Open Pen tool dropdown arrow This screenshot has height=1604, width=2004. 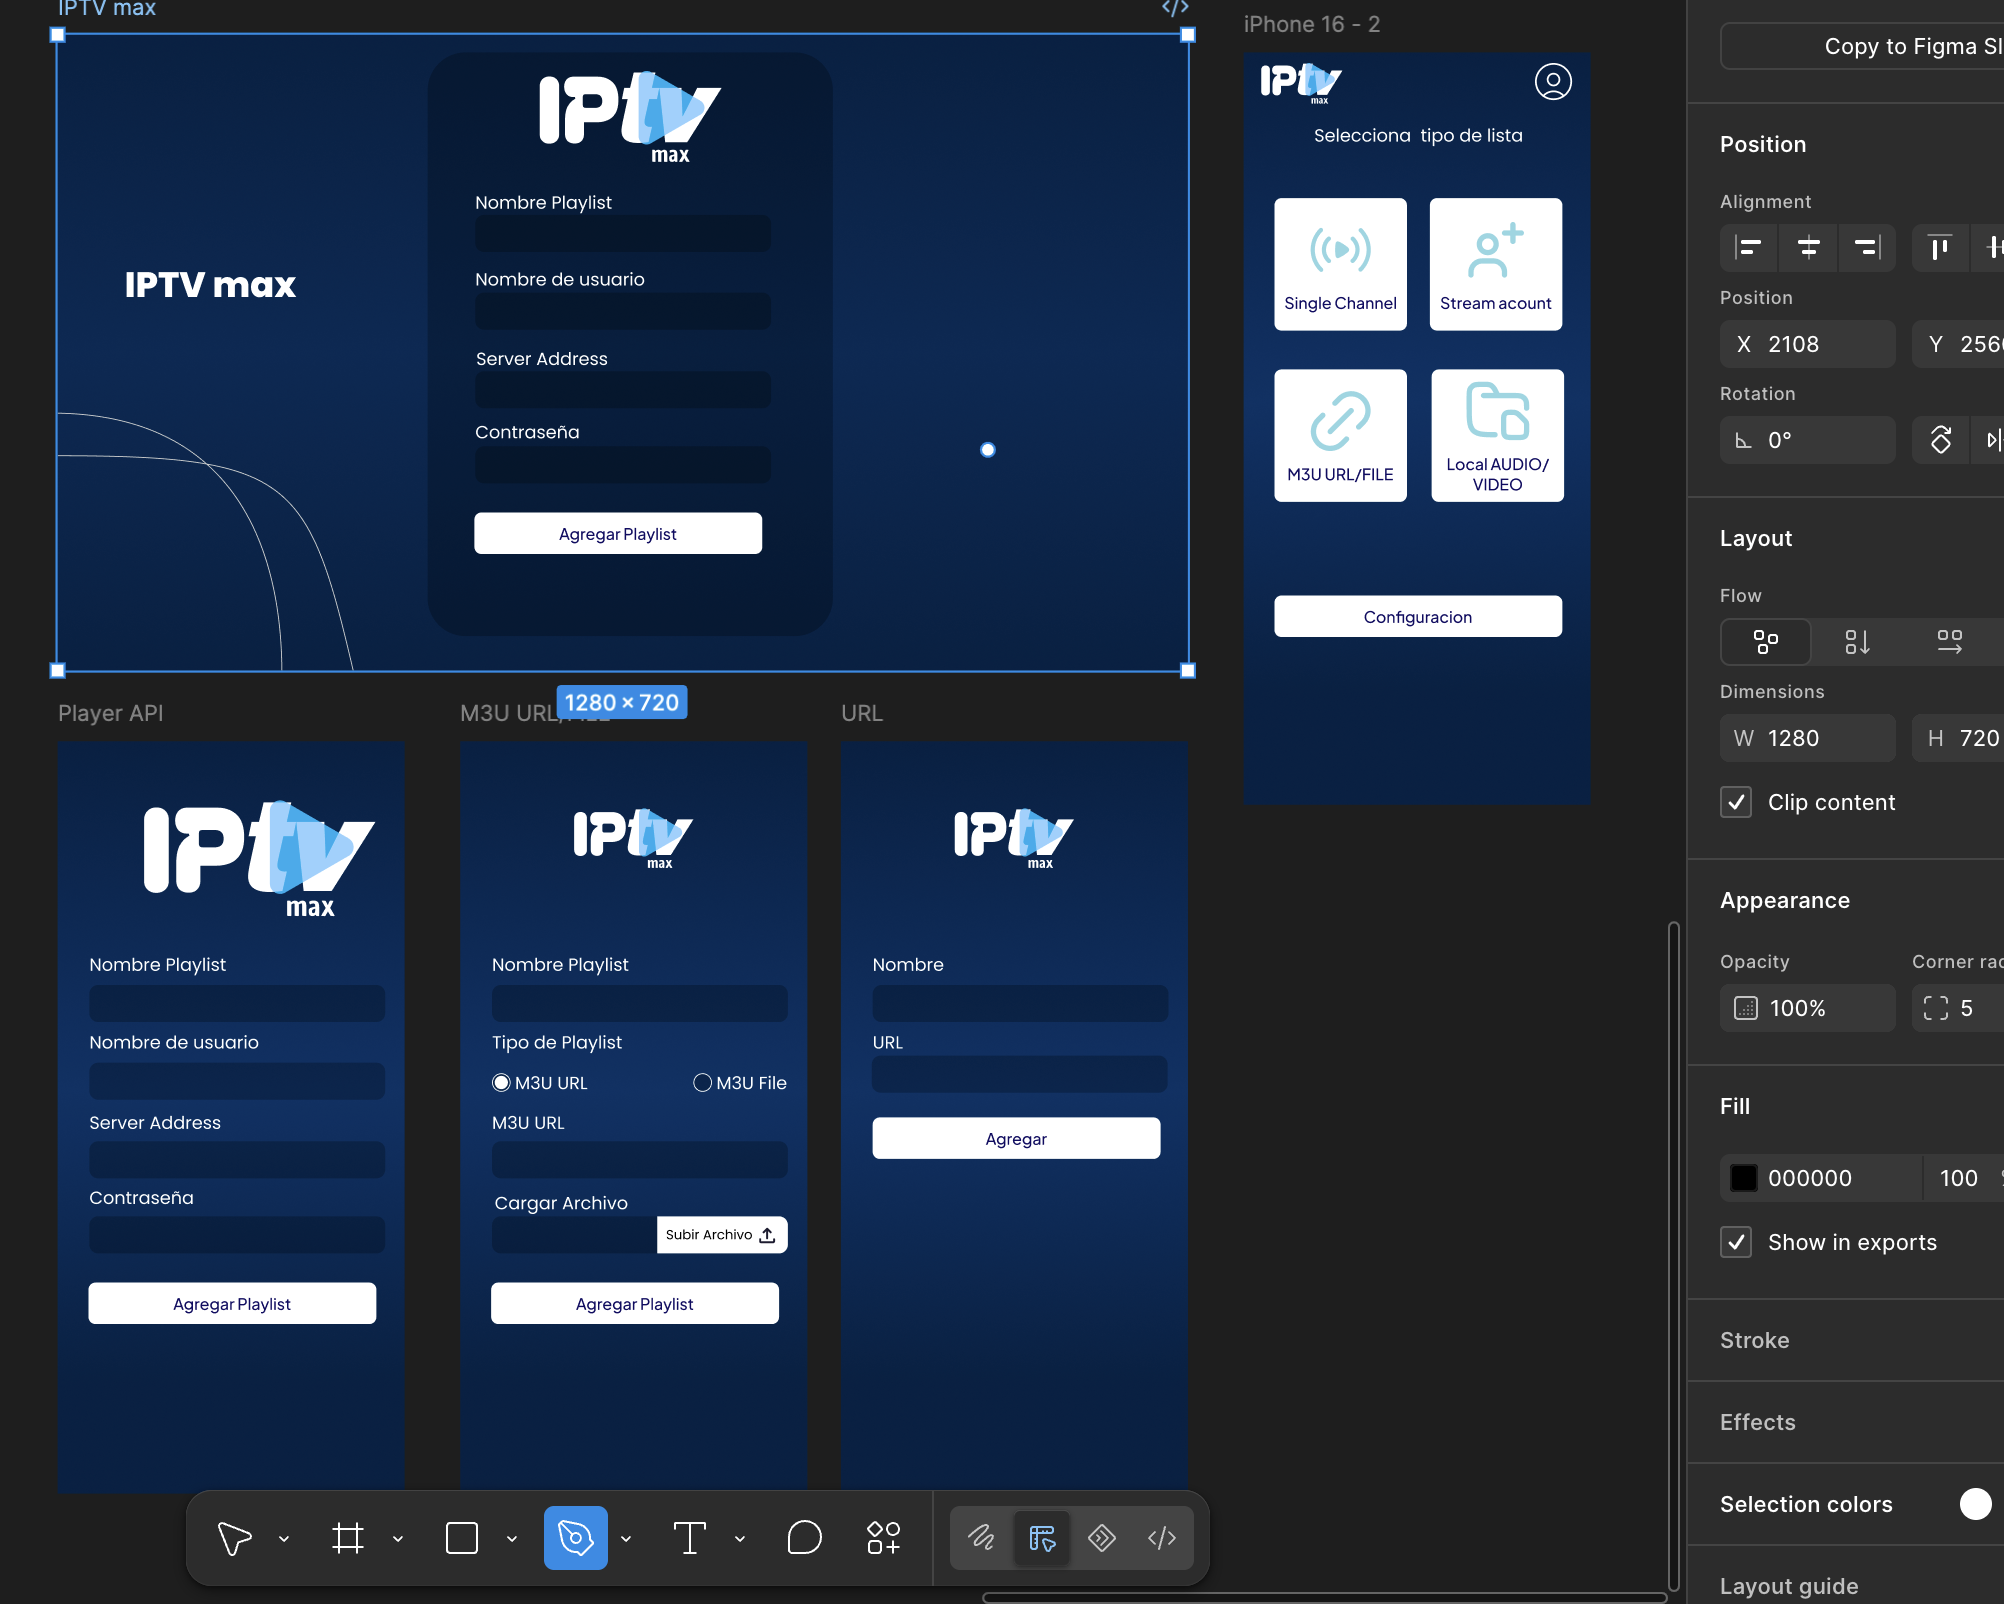(x=626, y=1539)
